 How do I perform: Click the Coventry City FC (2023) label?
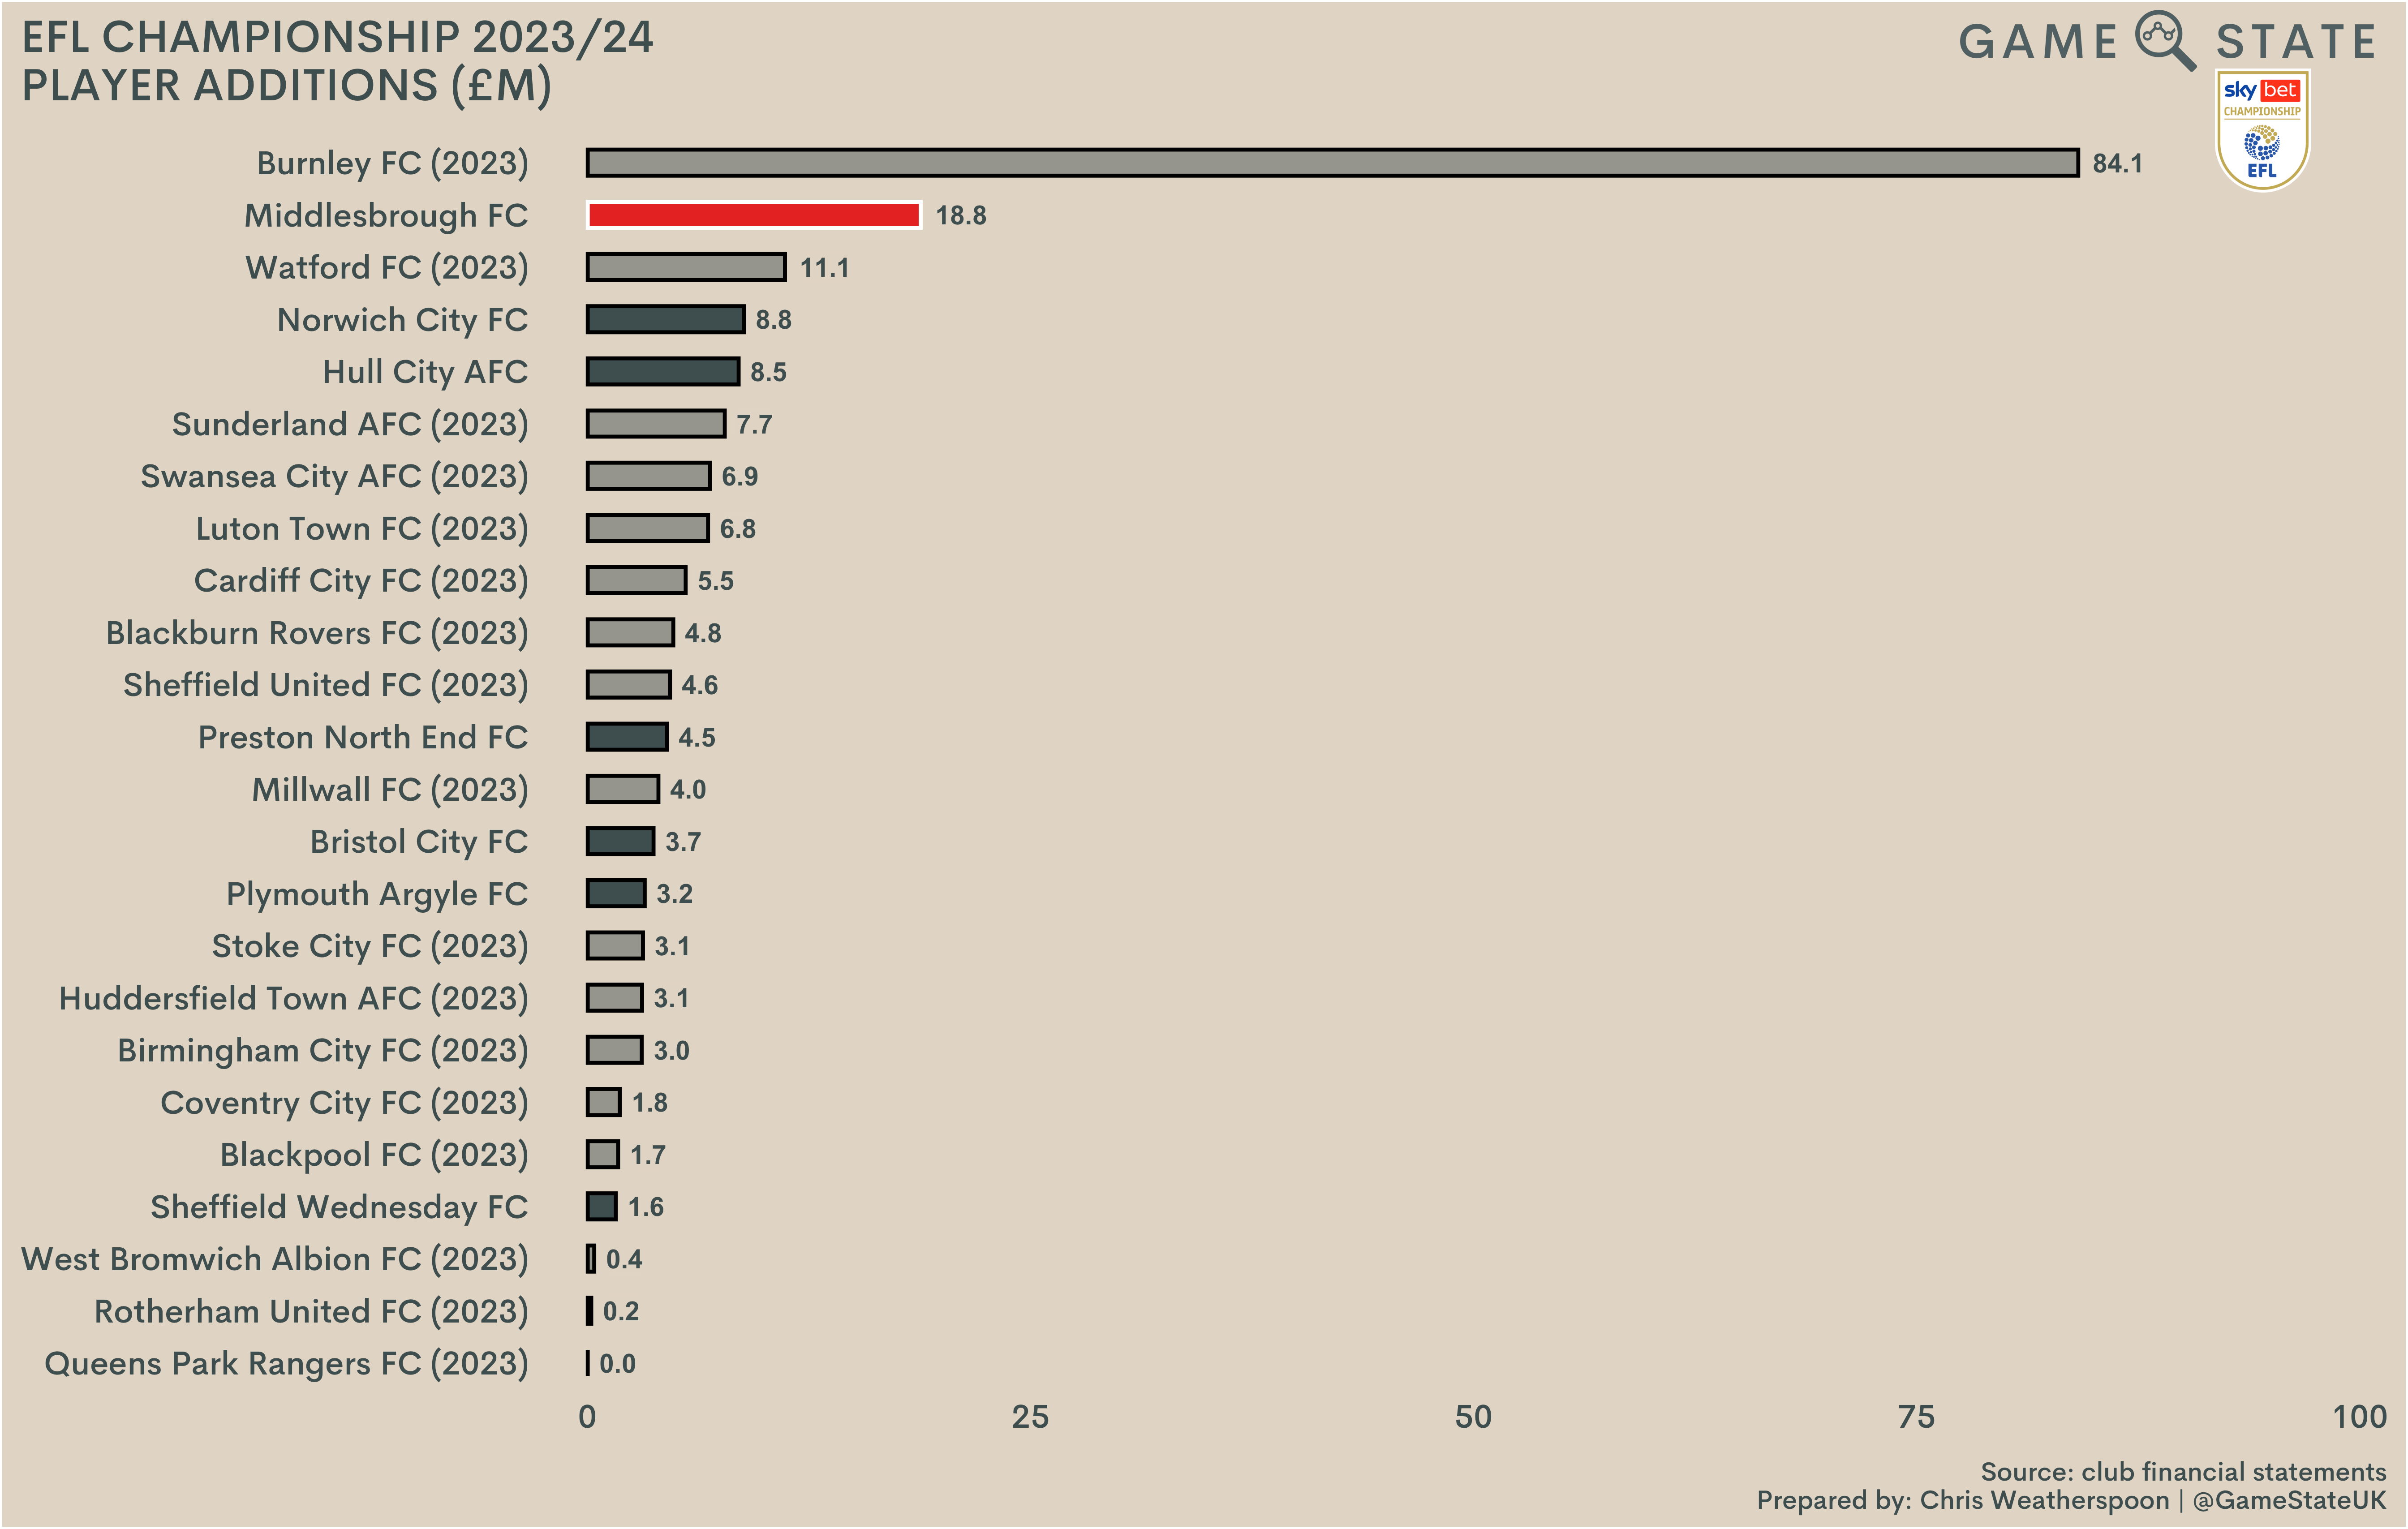[344, 1103]
